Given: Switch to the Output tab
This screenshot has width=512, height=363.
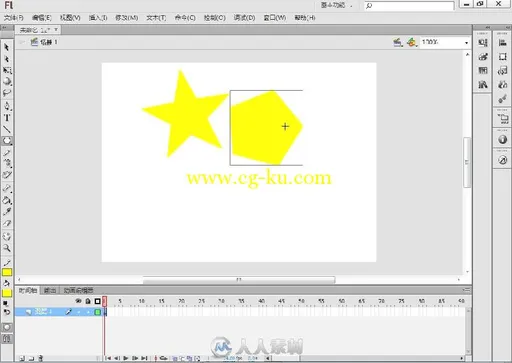Looking at the screenshot, I should click(50, 291).
